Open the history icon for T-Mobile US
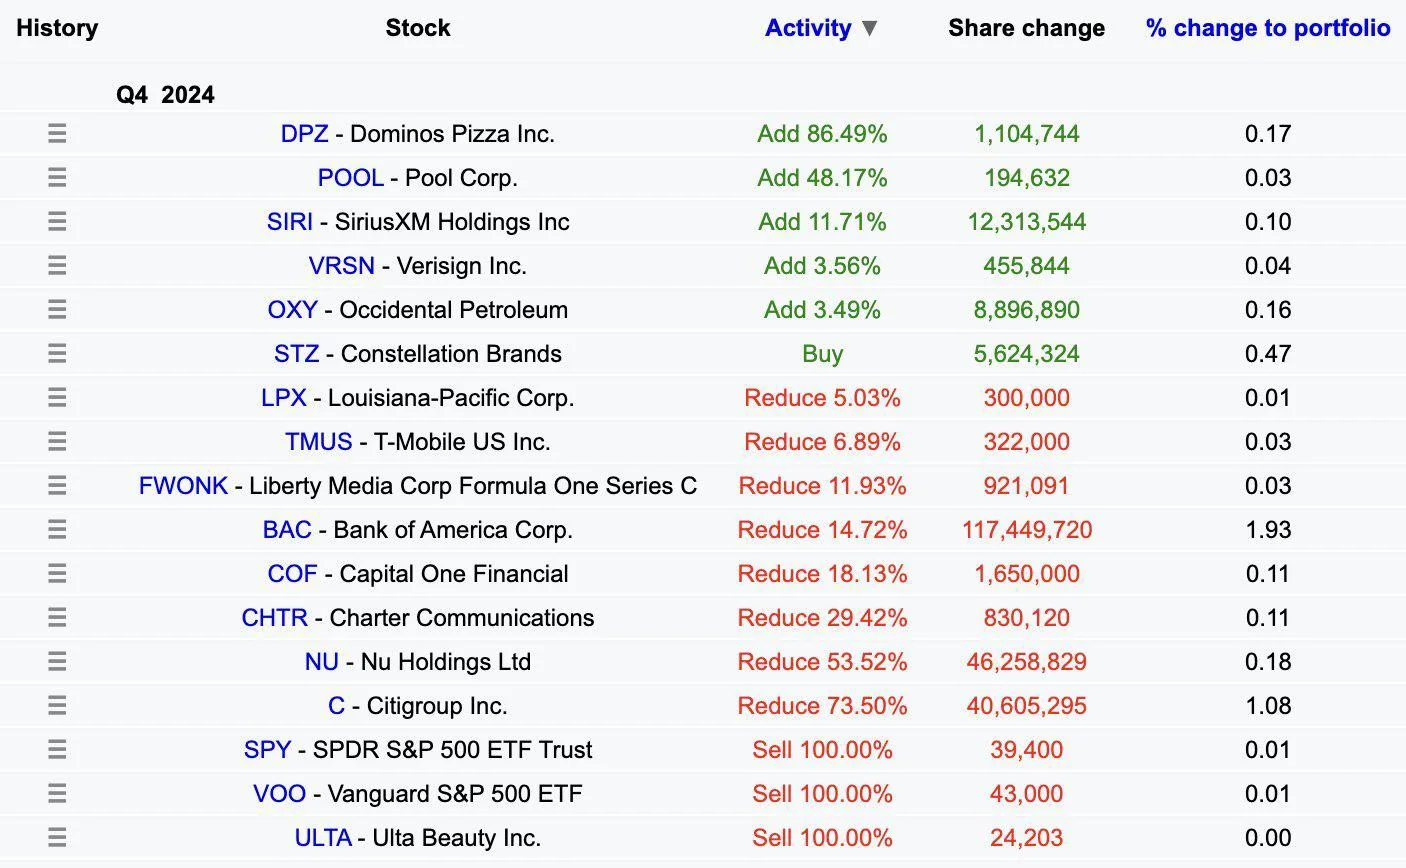Screen dimensions: 1406x868 pos(57,442)
